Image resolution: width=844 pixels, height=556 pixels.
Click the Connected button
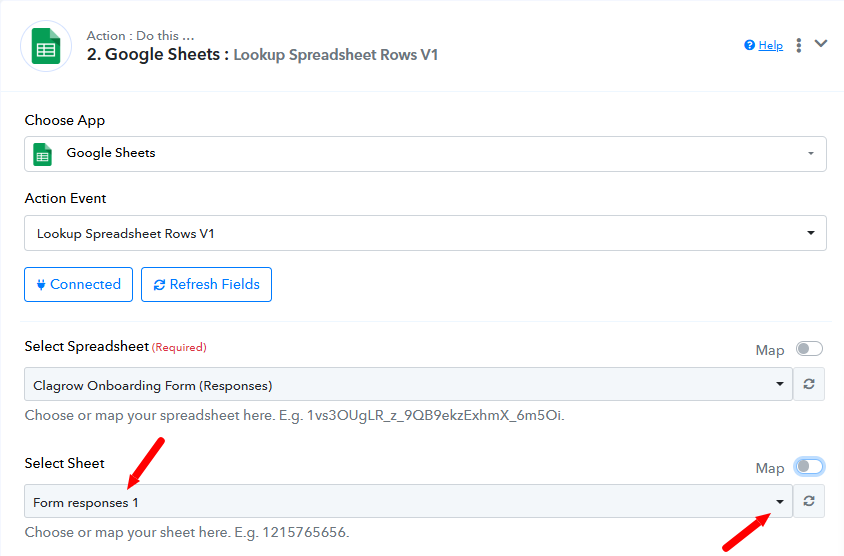point(79,284)
